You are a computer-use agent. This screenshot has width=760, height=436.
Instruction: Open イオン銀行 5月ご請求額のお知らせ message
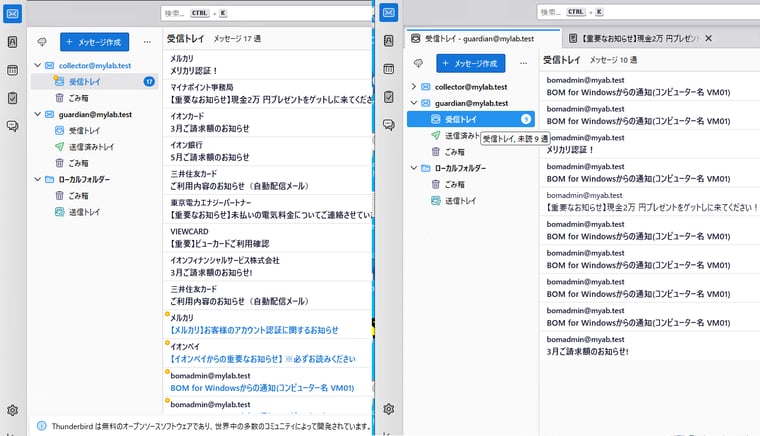[268, 151]
